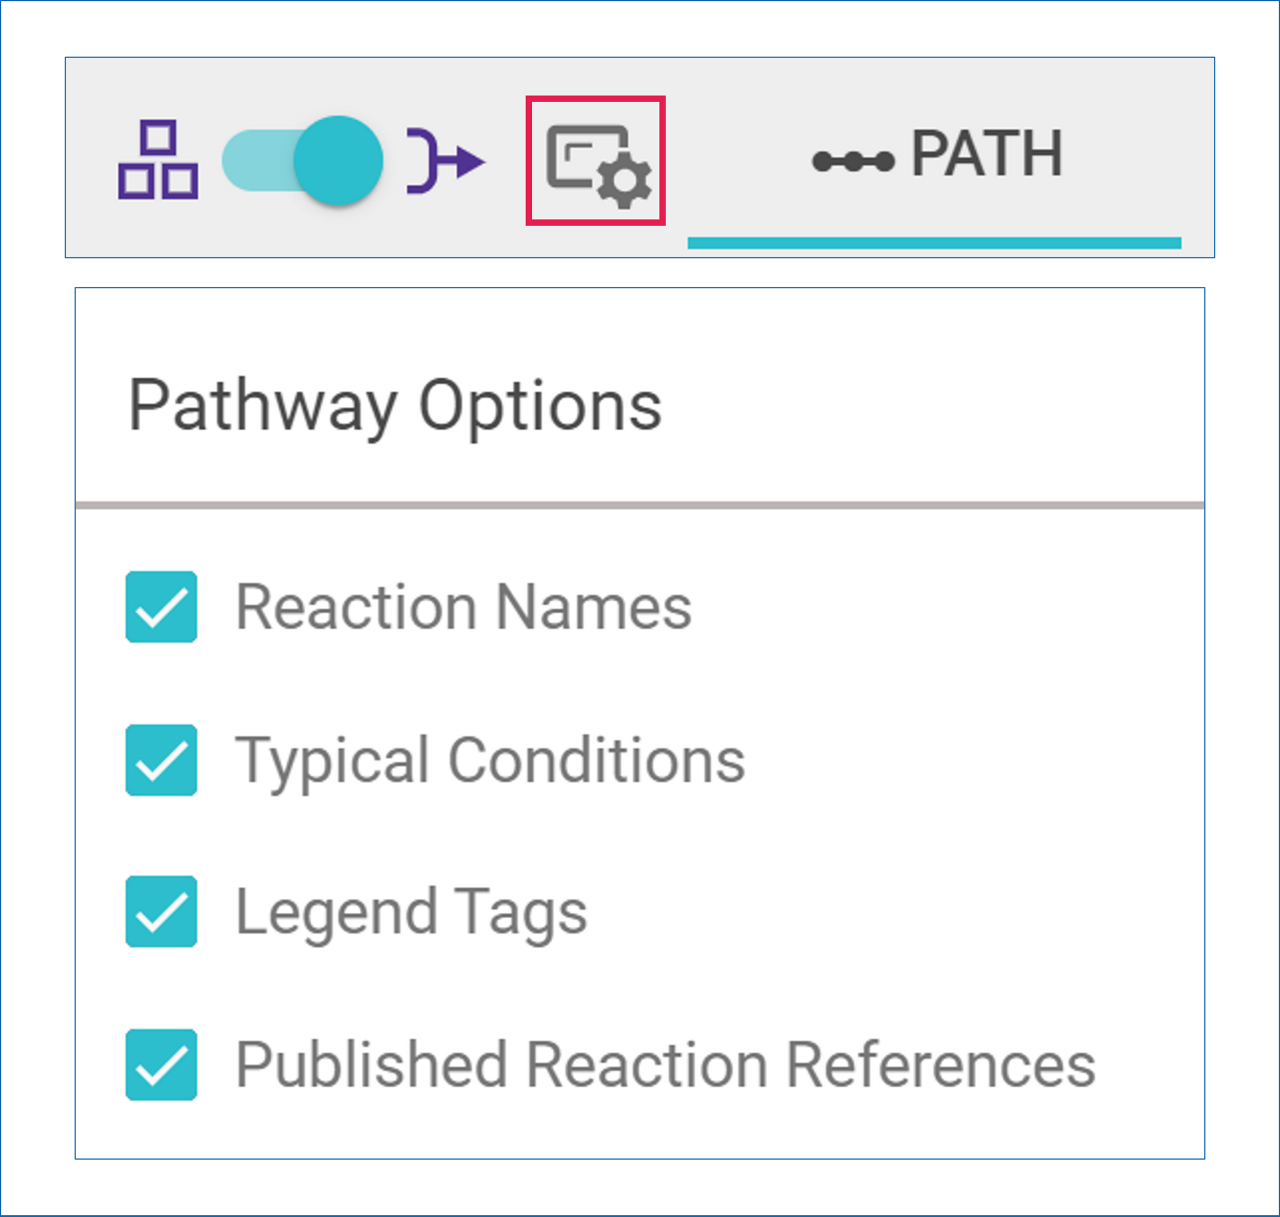Switch to the PATH tab
This screenshot has width=1280, height=1217.
point(985,155)
